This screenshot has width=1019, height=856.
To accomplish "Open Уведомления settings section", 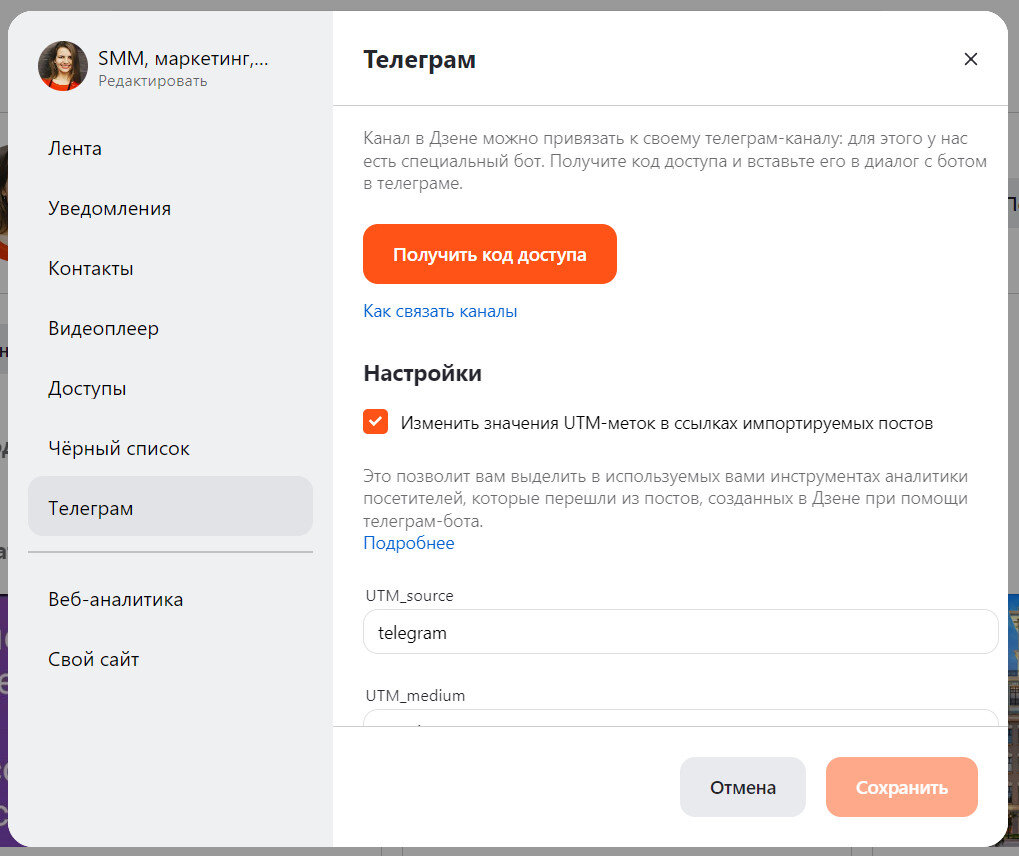I will coord(109,208).
